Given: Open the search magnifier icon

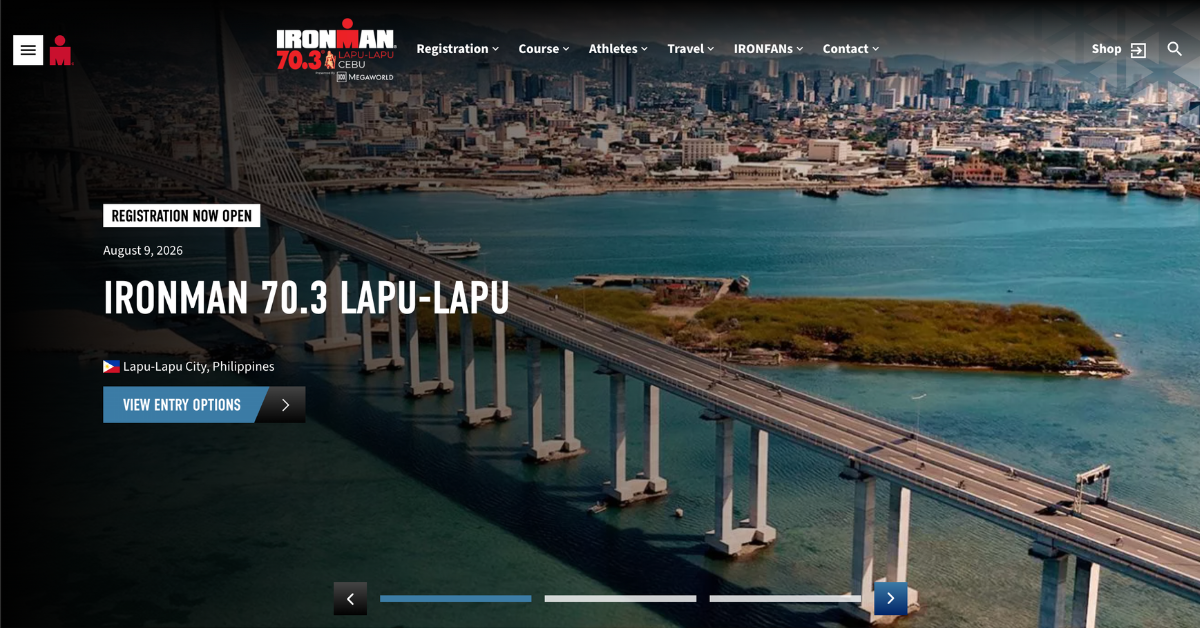Looking at the screenshot, I should [1175, 49].
